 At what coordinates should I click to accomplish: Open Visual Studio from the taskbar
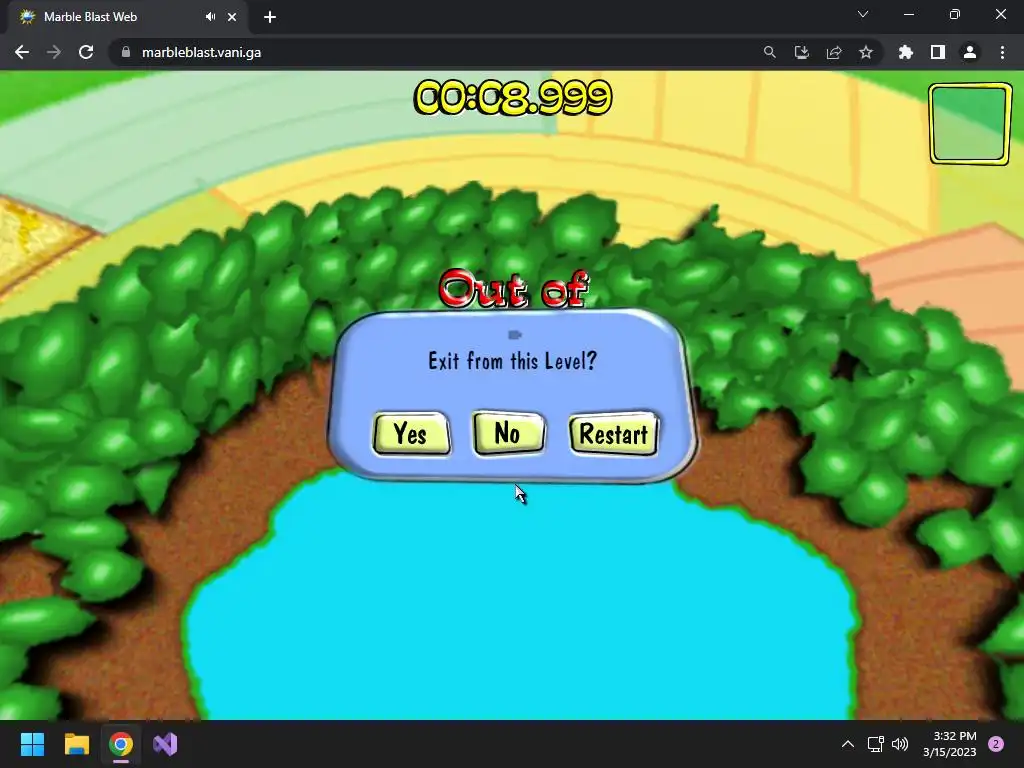(165, 744)
